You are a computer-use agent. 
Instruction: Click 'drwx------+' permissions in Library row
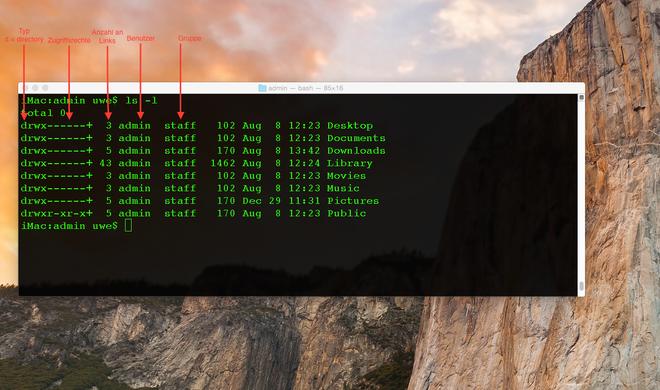[x=56, y=163]
